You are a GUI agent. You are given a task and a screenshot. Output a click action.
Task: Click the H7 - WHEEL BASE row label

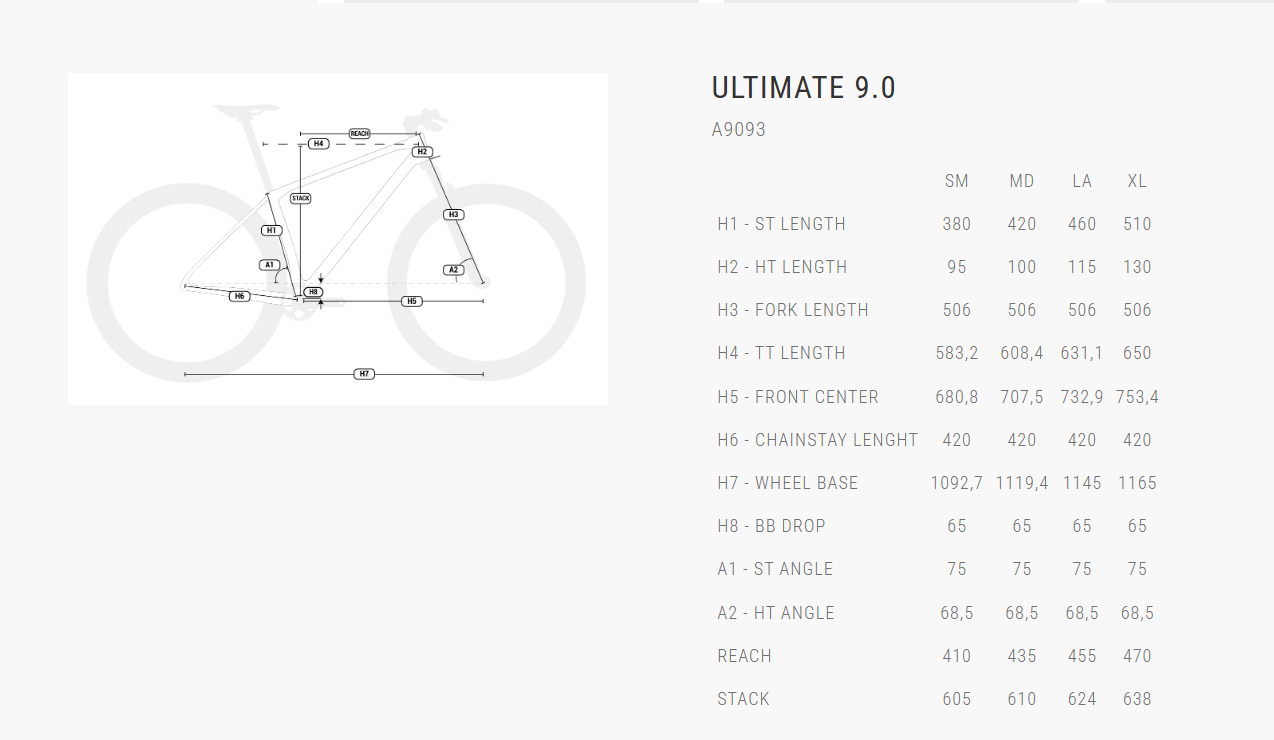[787, 483]
